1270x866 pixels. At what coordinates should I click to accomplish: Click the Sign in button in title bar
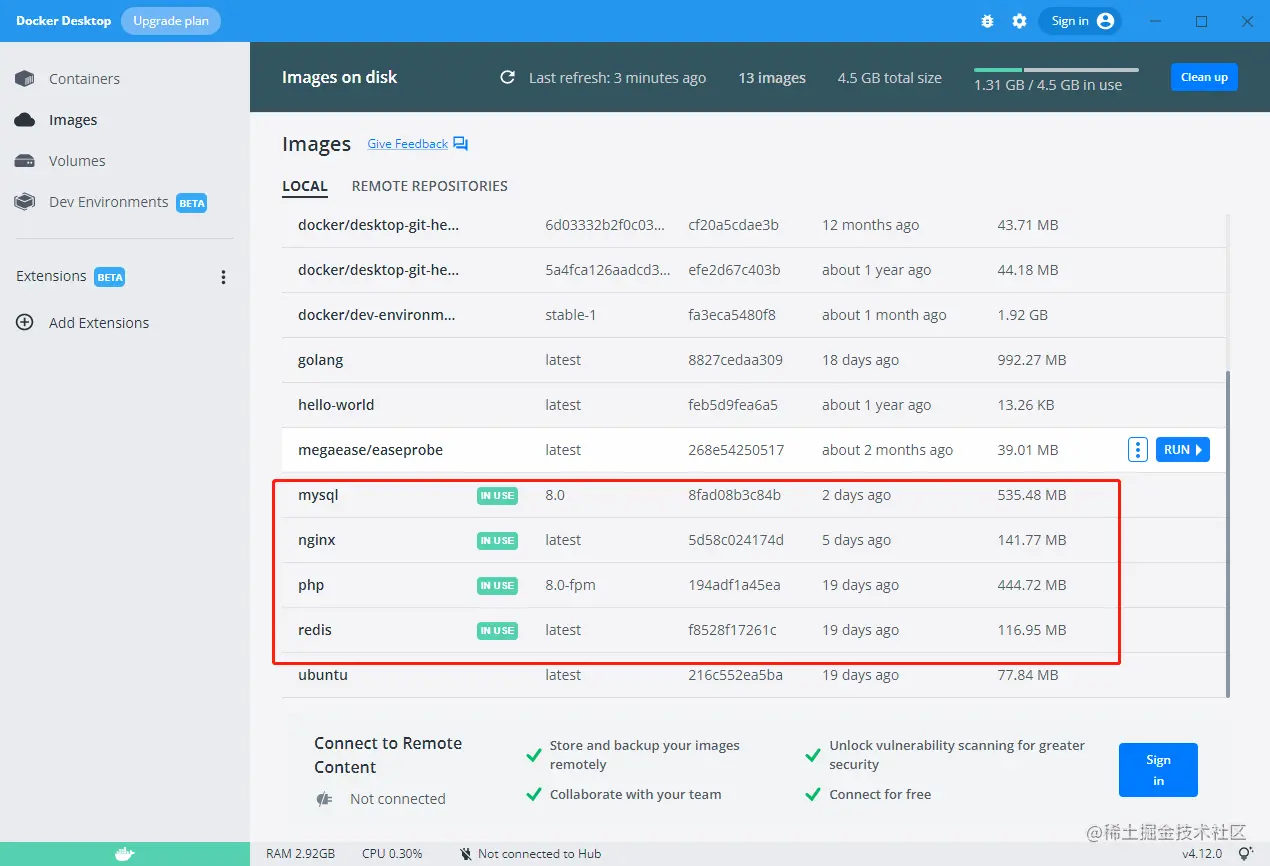coord(1080,21)
